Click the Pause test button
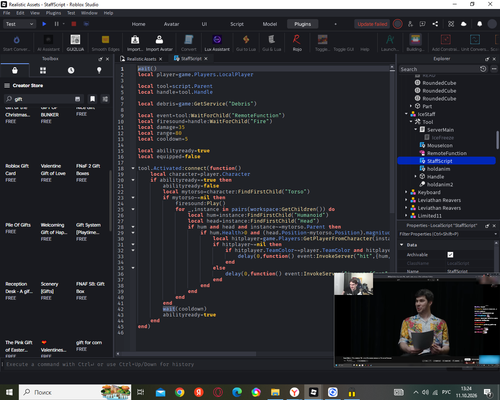Viewport: 500px width, 400px height. 56,24
